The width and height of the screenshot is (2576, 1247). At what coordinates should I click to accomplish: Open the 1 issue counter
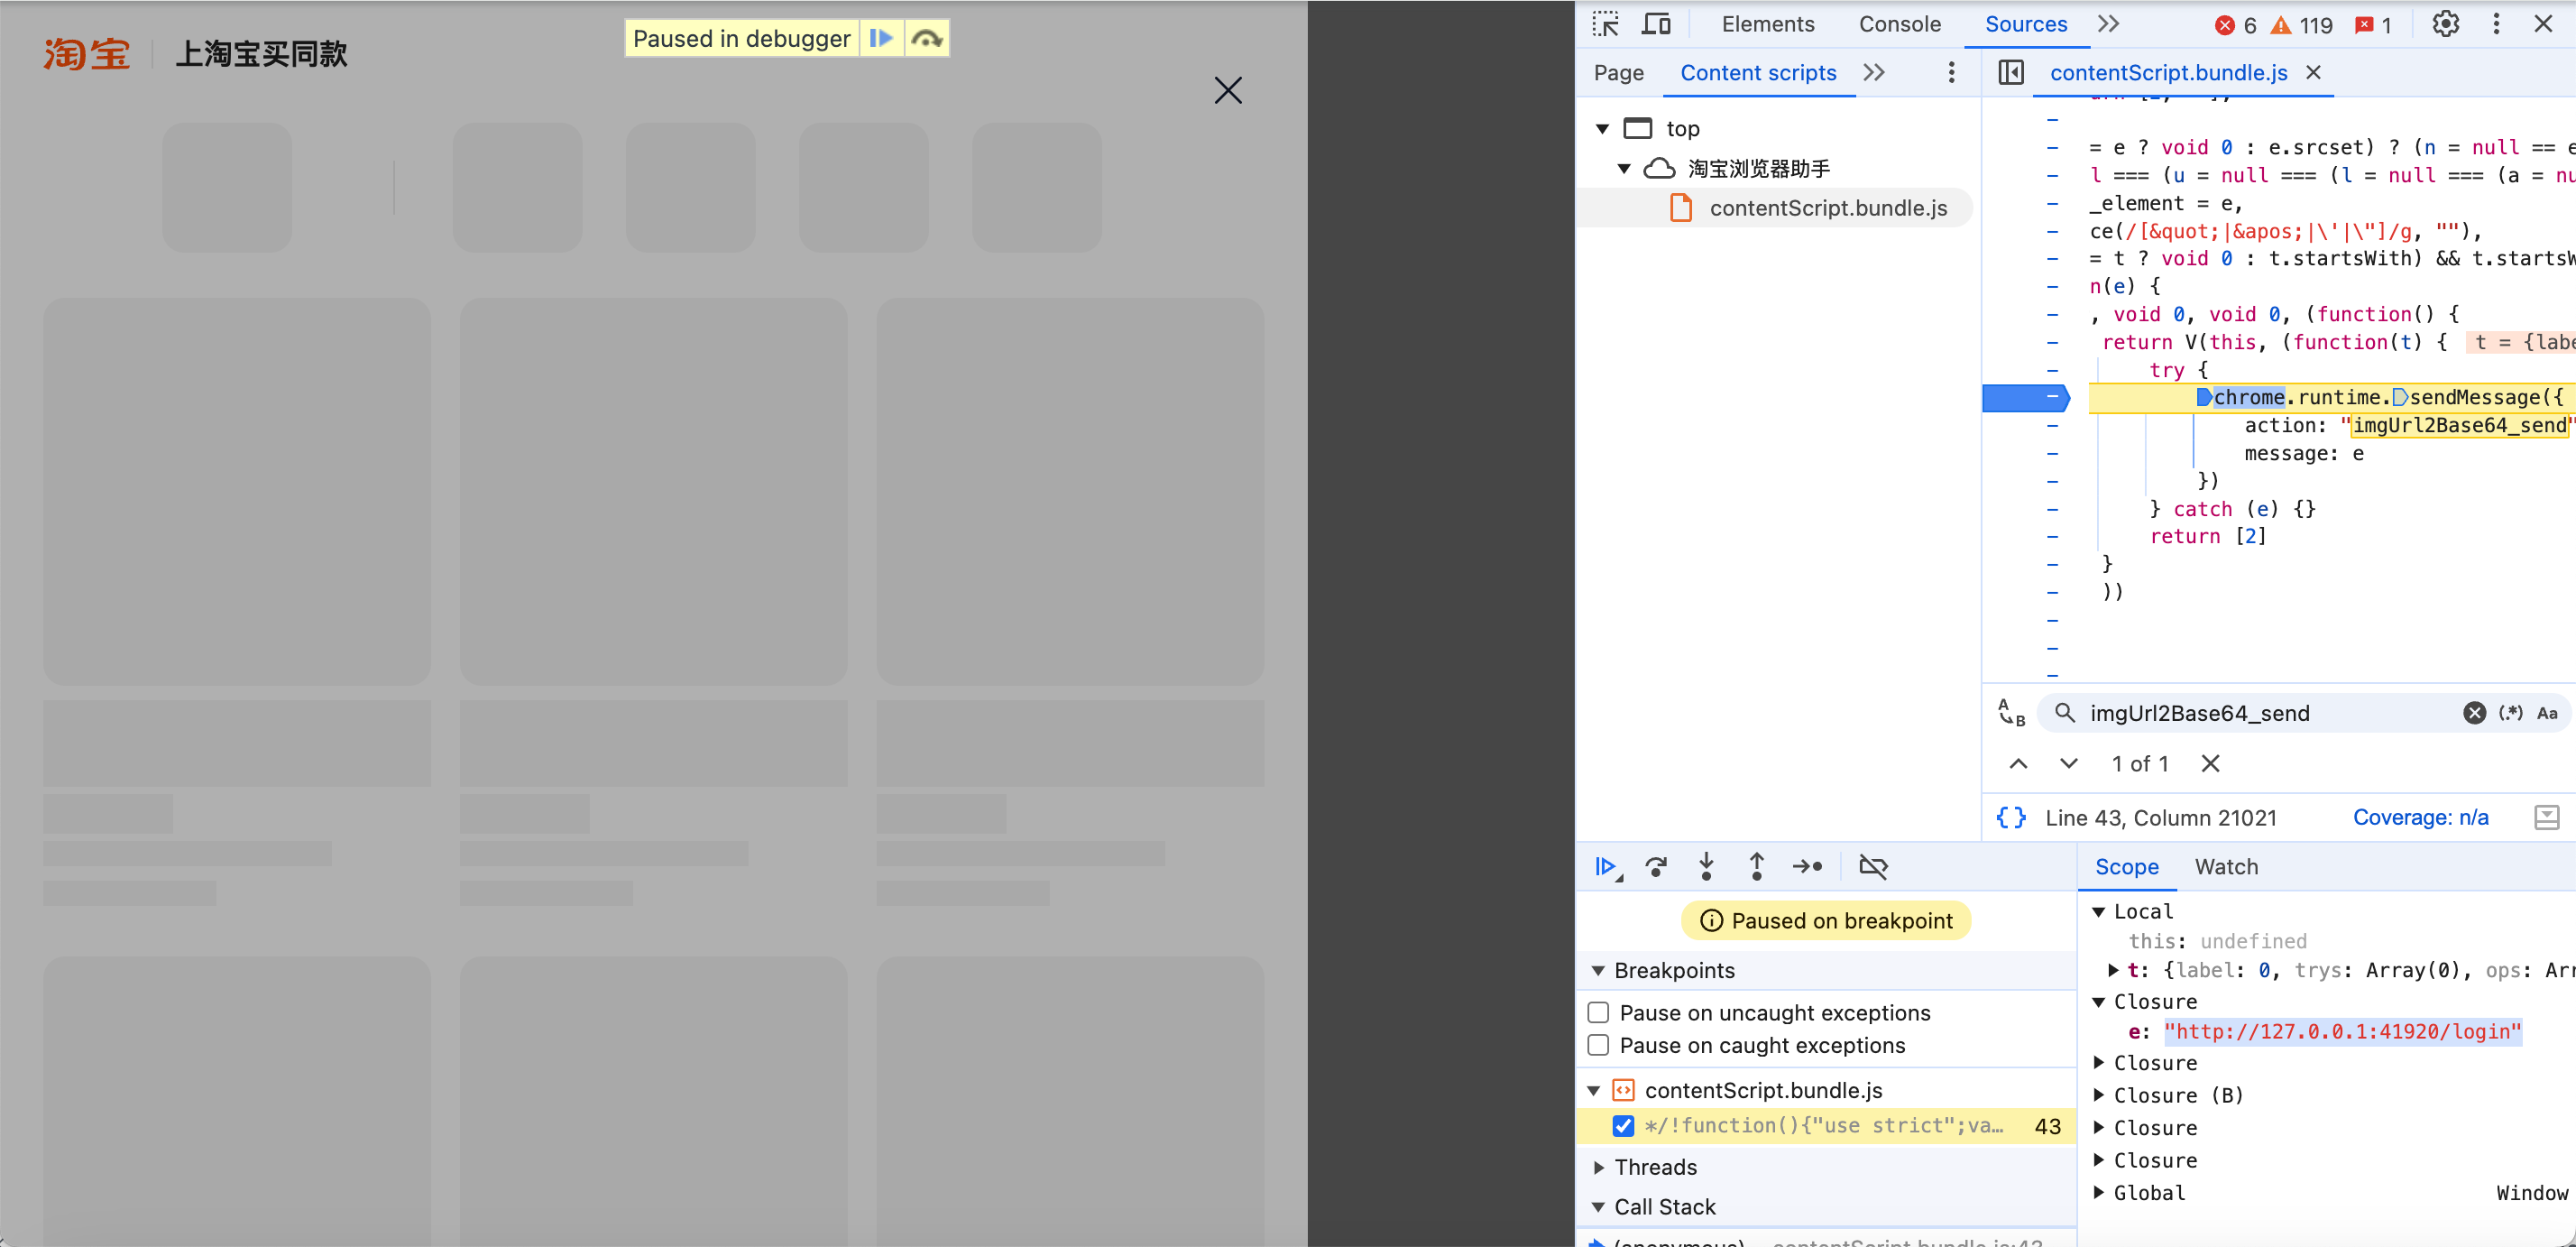coord(2373,25)
